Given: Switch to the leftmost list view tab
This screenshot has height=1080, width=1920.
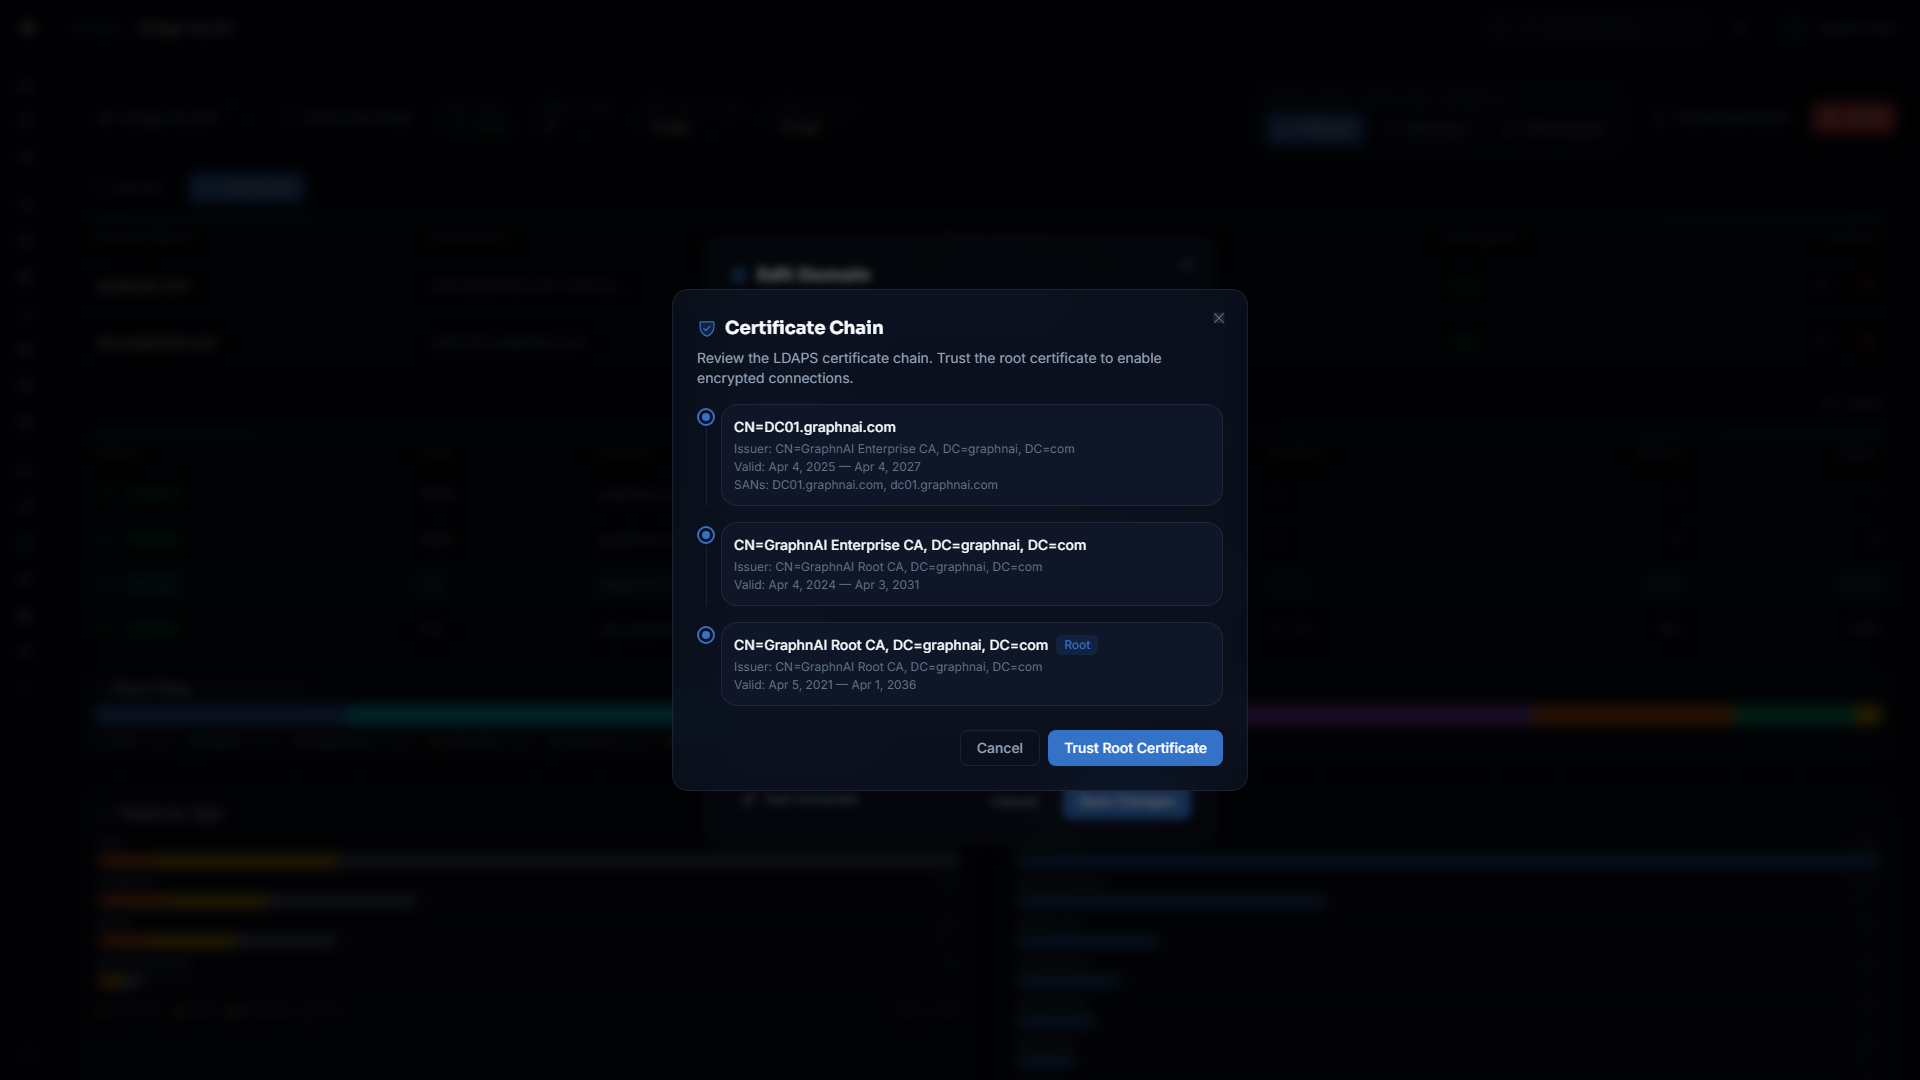Looking at the screenshot, I should [130, 187].
